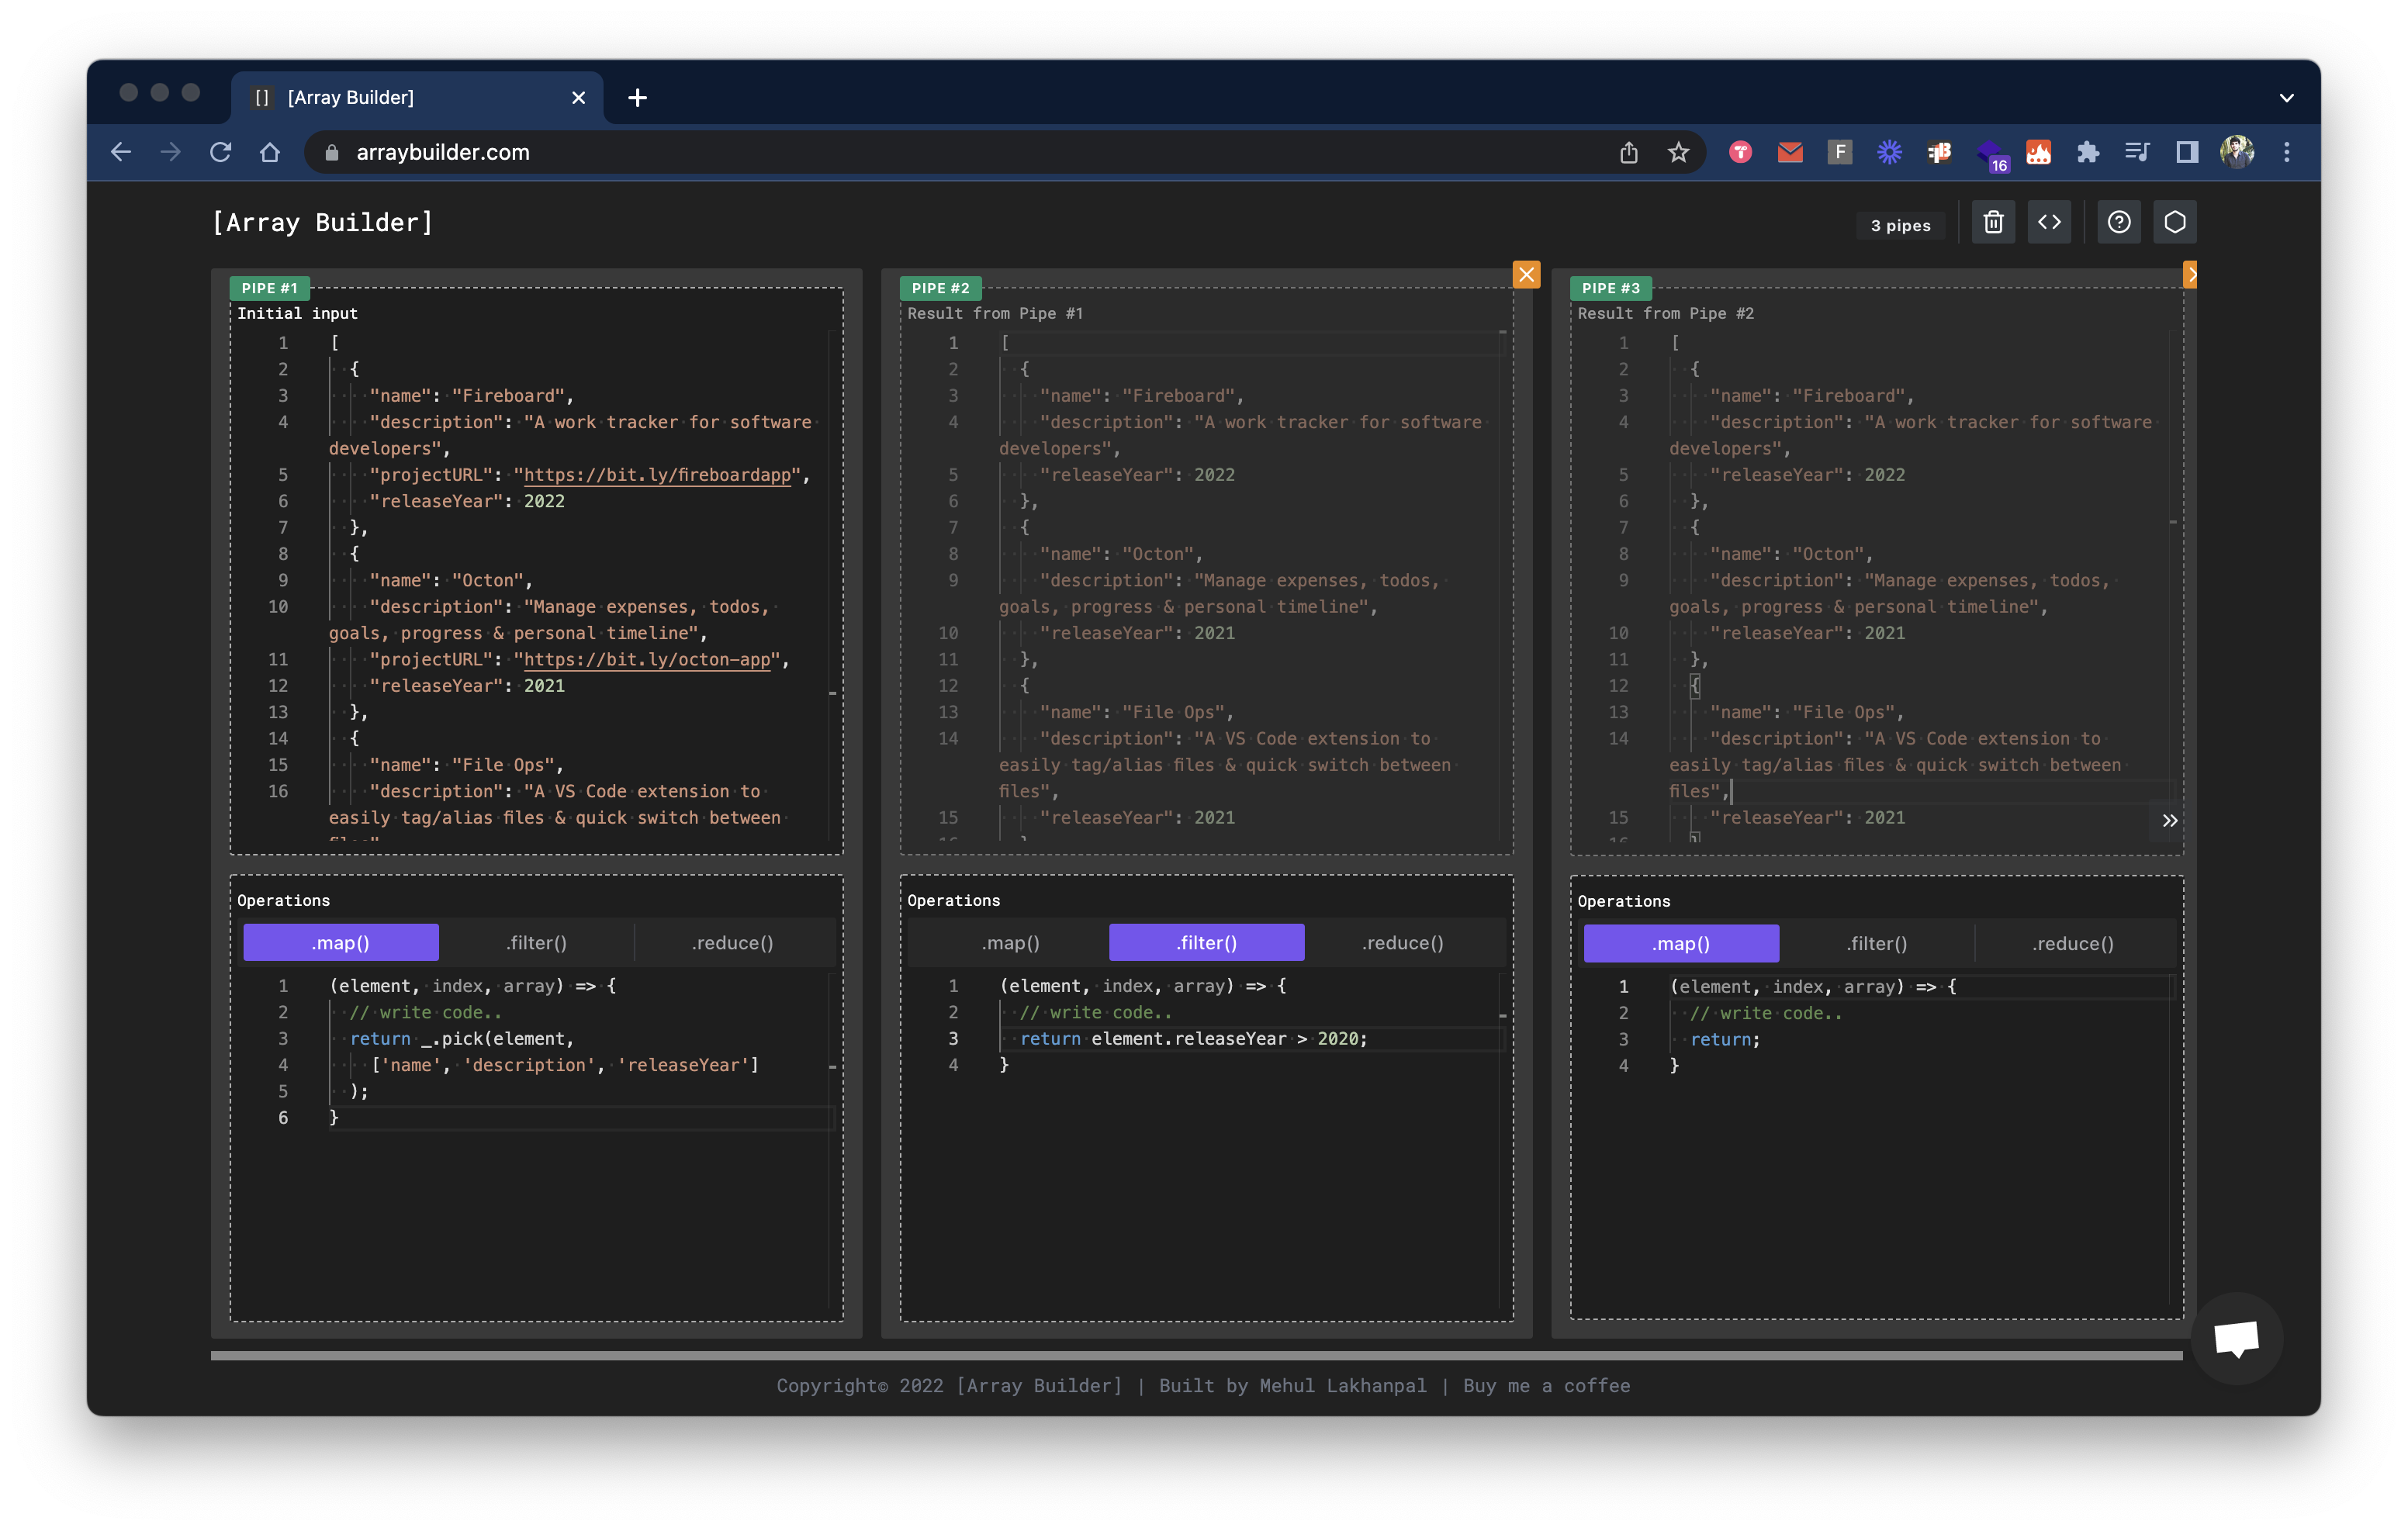Click the orange expander atop Pipe #3
The height and width of the screenshot is (1531, 2408).
coord(2191,274)
